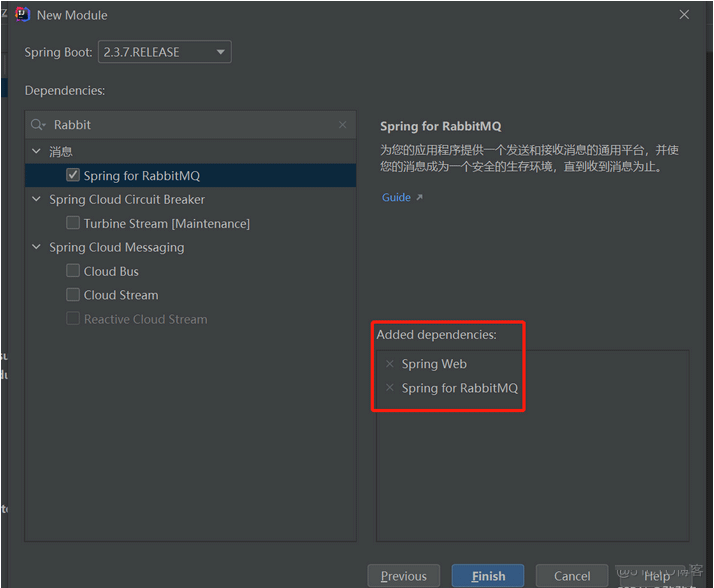This screenshot has width=714, height=588.
Task: Collapse the Spring Cloud Messaging group
Action: click(37, 248)
